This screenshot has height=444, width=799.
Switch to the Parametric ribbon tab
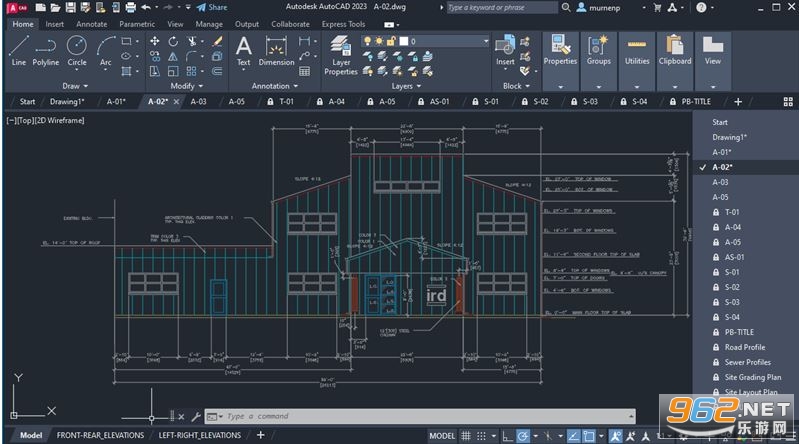[x=137, y=24]
